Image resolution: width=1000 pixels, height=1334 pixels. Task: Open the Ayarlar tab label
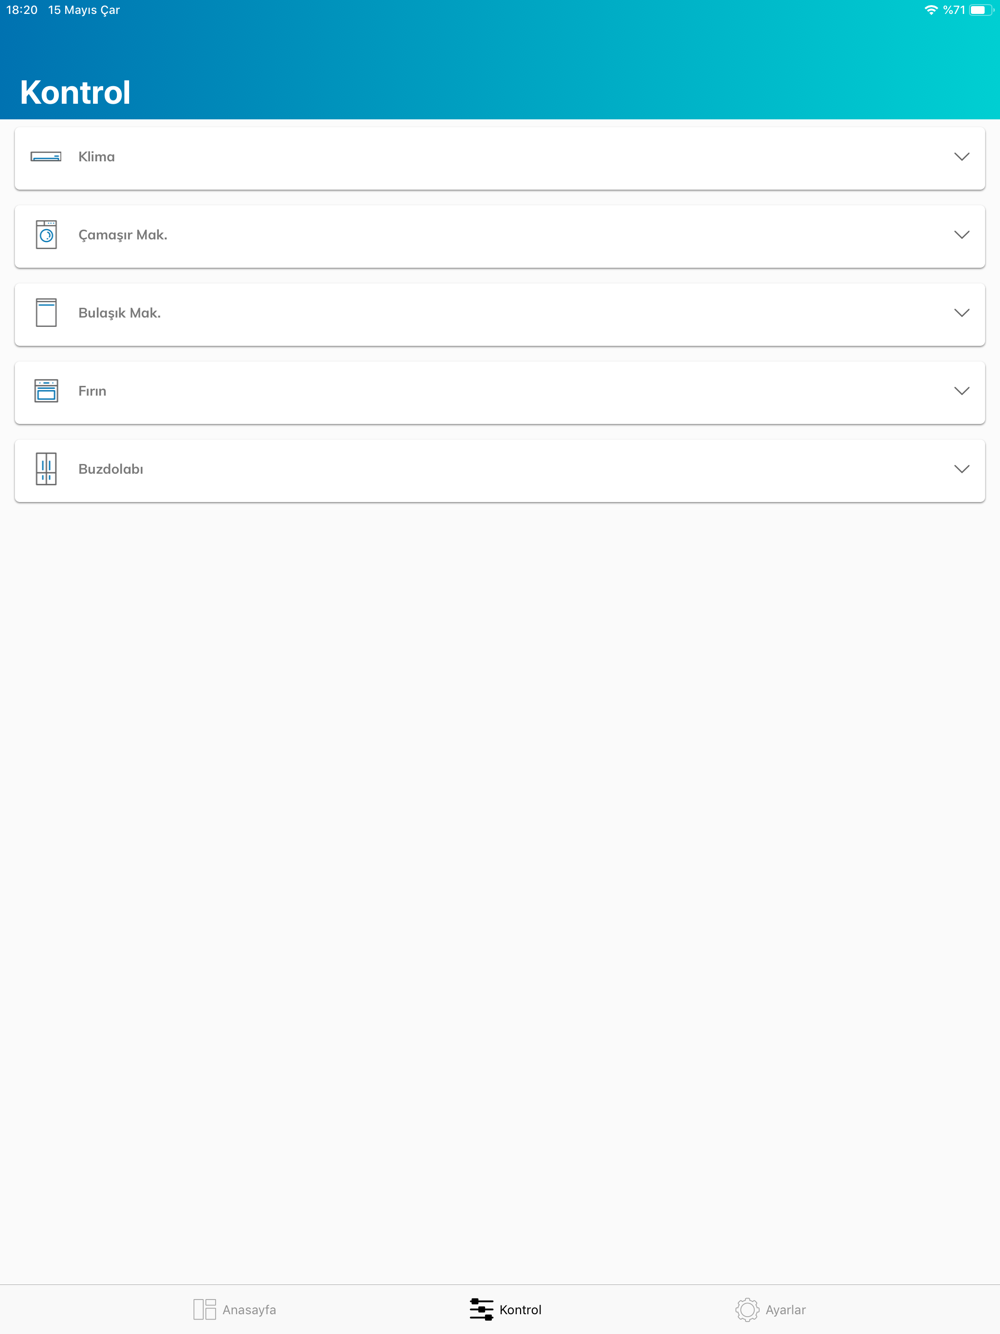pos(785,1310)
